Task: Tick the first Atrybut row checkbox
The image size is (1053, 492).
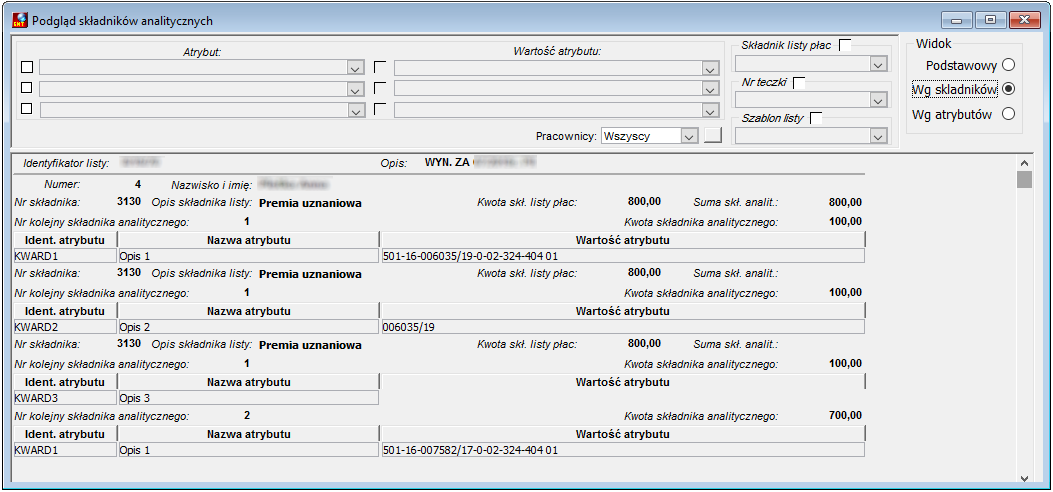Action: coord(27,68)
